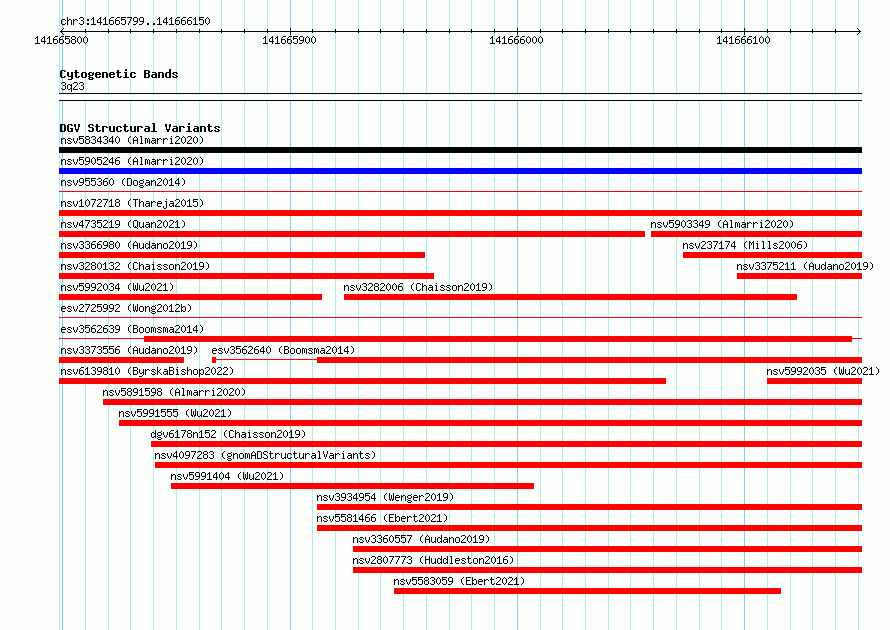This screenshot has height=630, width=890.
Task: Click nsv4097283 (gnomADStructuralVariants) label
Action: (265, 455)
